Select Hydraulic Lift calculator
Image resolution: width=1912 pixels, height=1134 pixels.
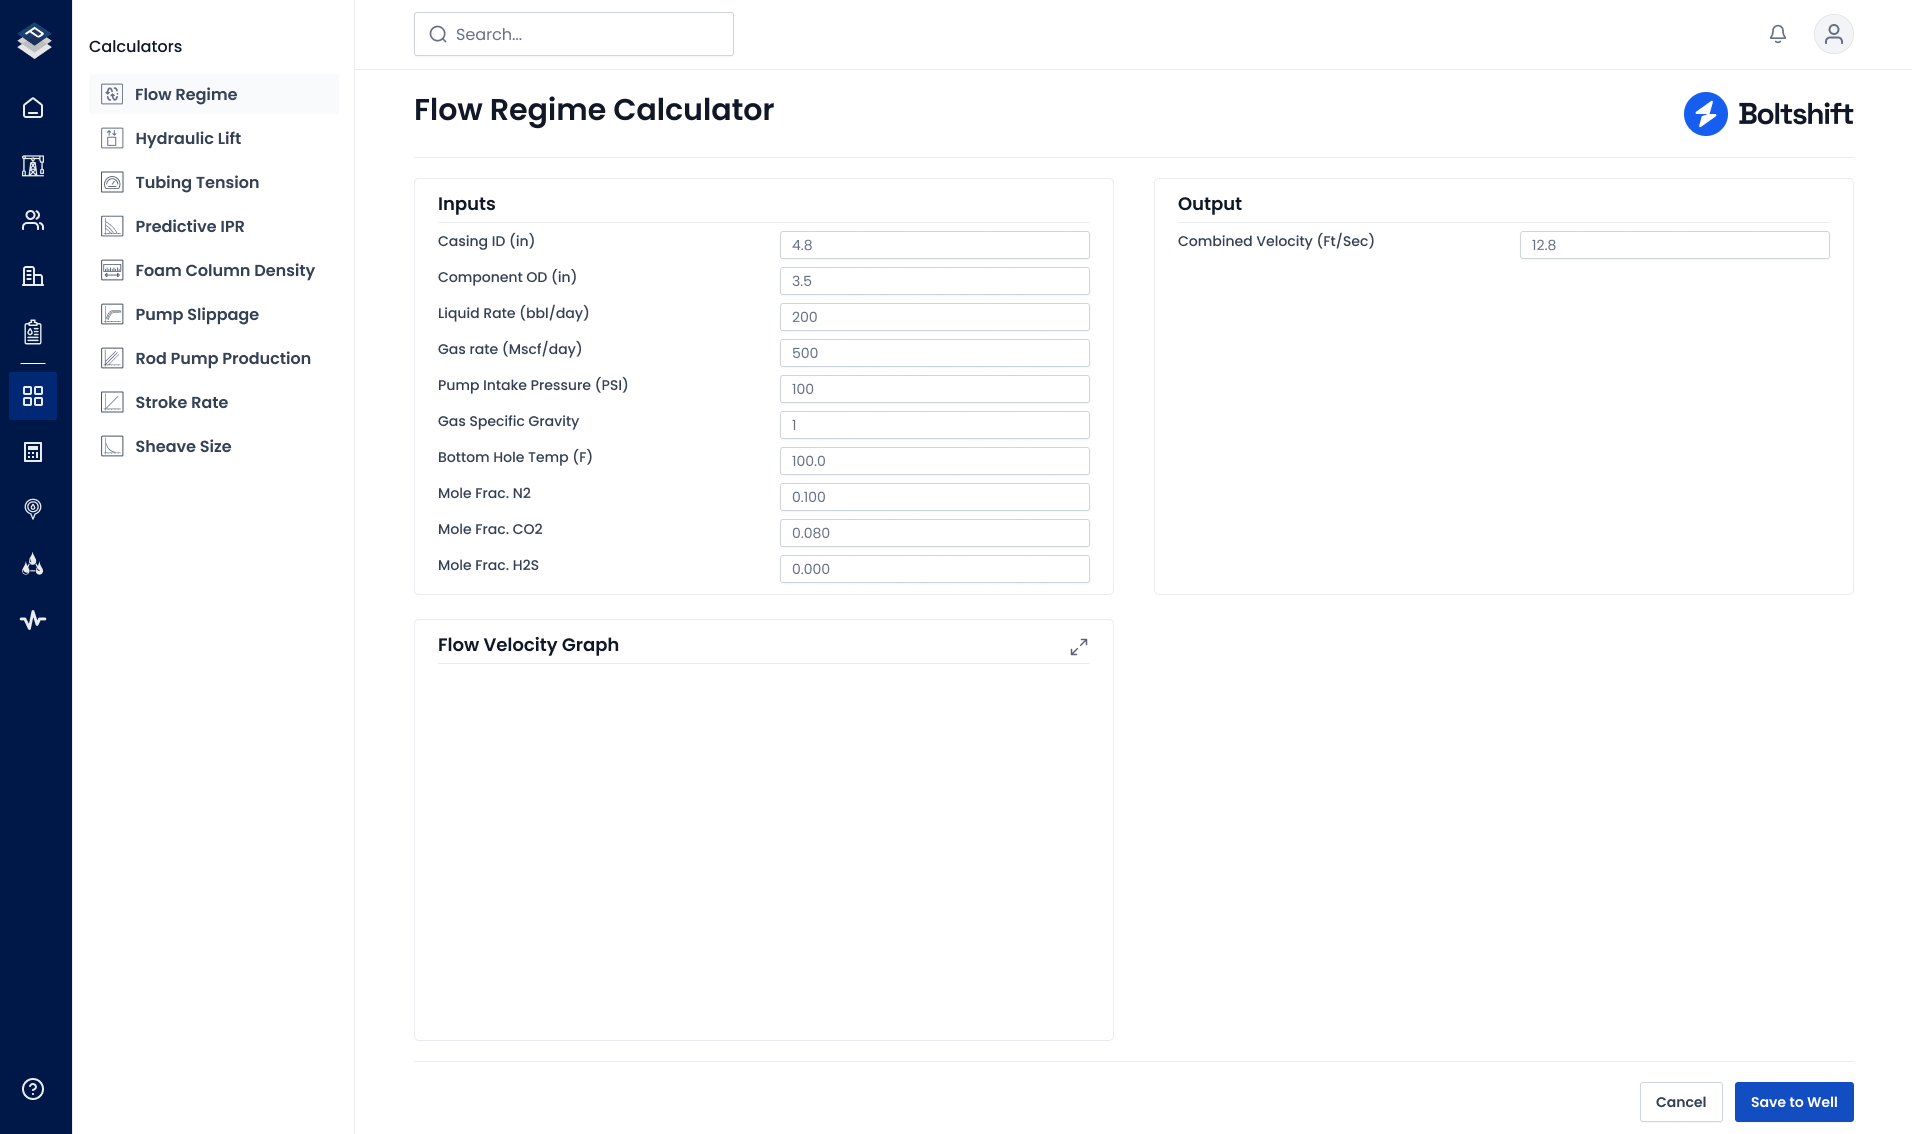coord(188,138)
